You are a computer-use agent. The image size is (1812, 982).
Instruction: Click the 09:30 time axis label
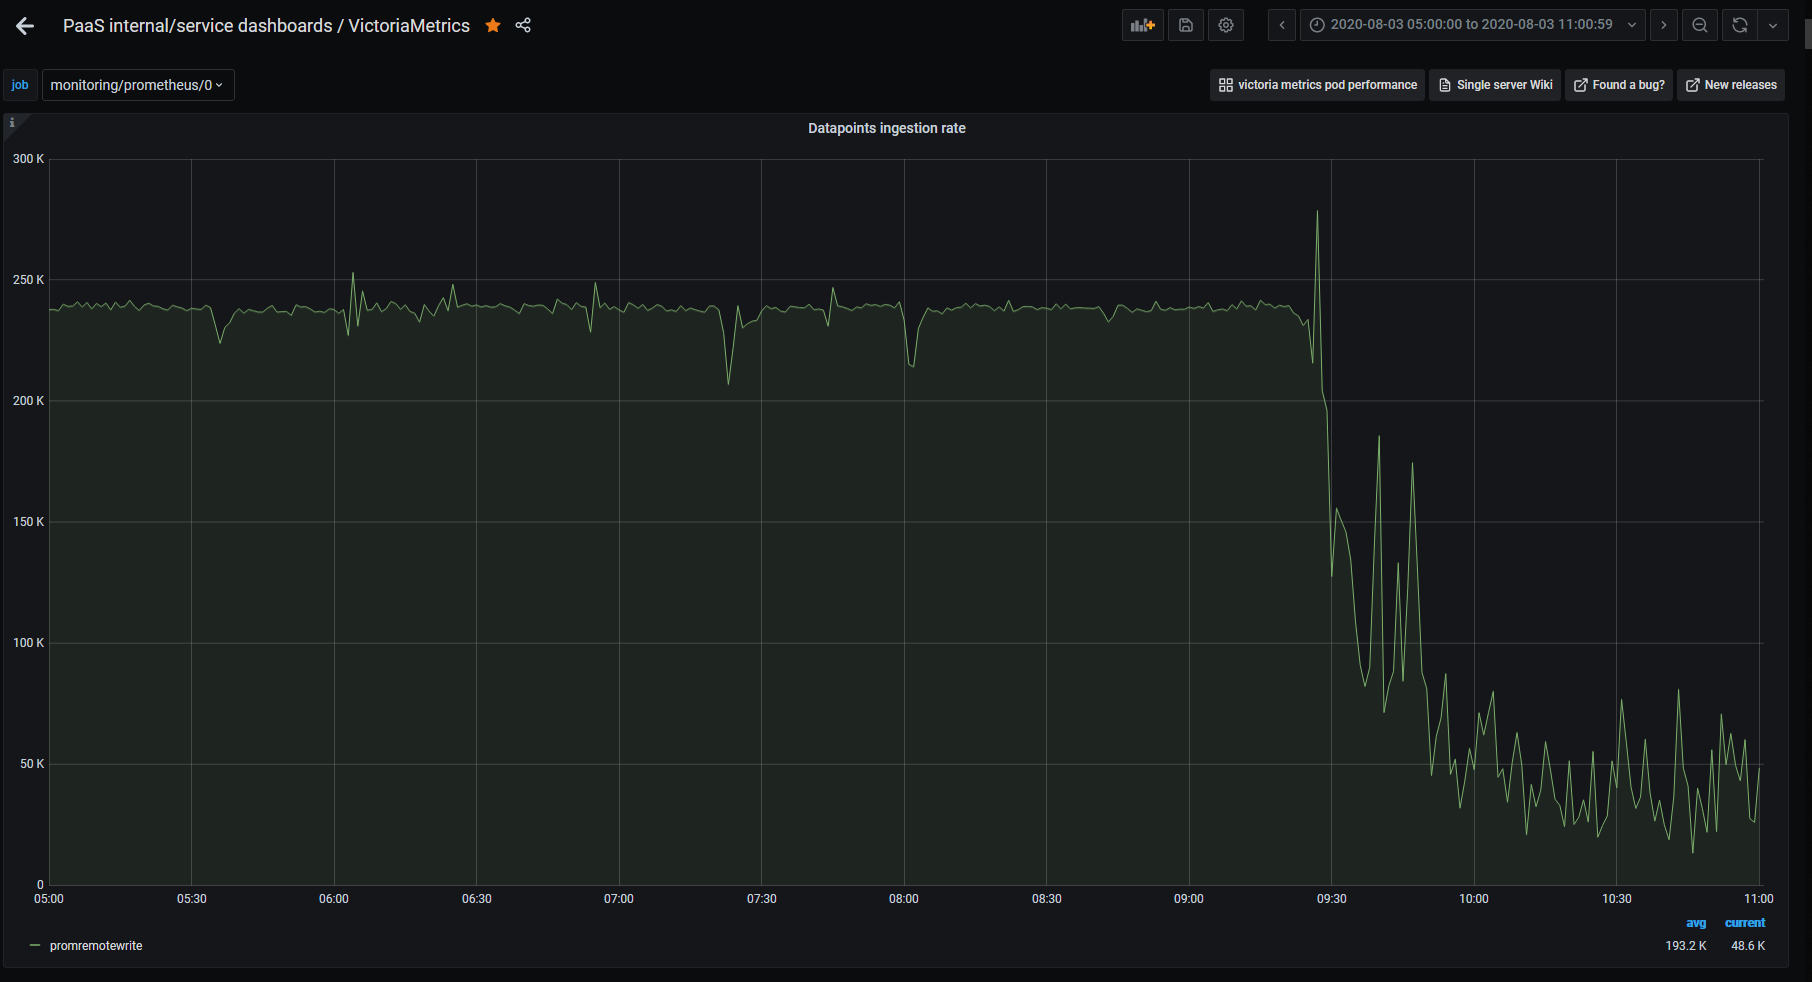coord(1331,899)
